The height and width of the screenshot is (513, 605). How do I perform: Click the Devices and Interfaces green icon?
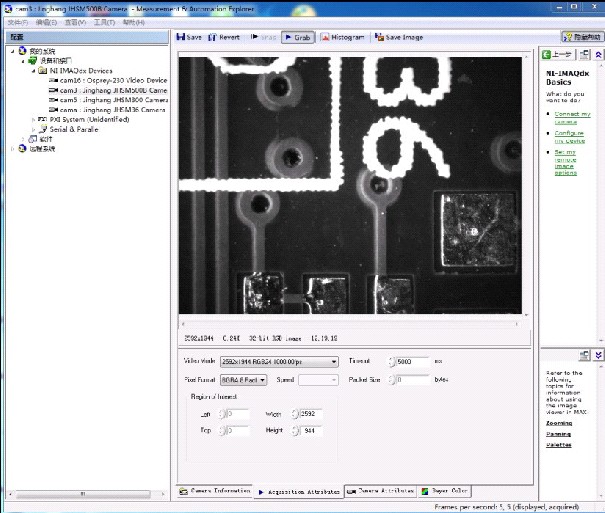[33, 61]
